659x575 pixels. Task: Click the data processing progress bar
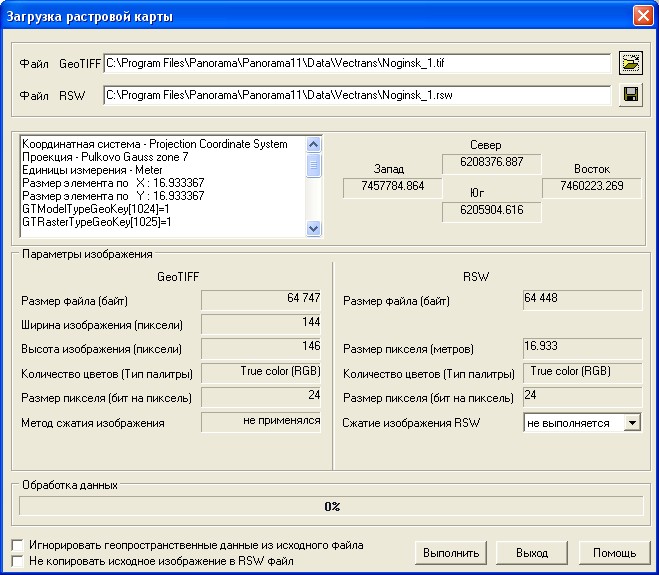[x=332, y=506]
